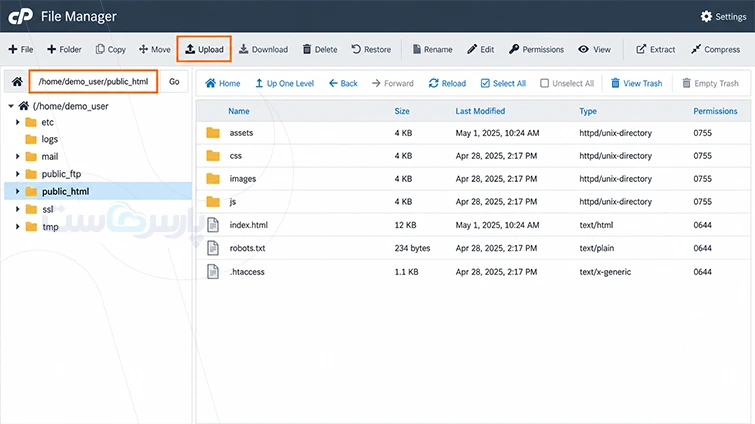The image size is (755, 424).
Task: Go to Home in navigation bar
Action: click(222, 83)
